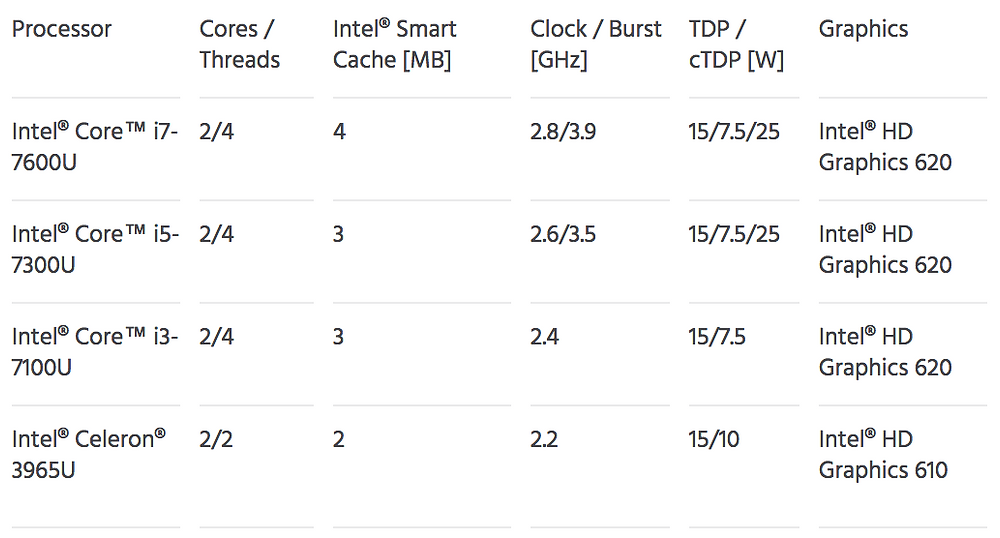Select the Intel HD Graphics 610 cell
Viewport: 1000px width, 538px height.
point(883,454)
